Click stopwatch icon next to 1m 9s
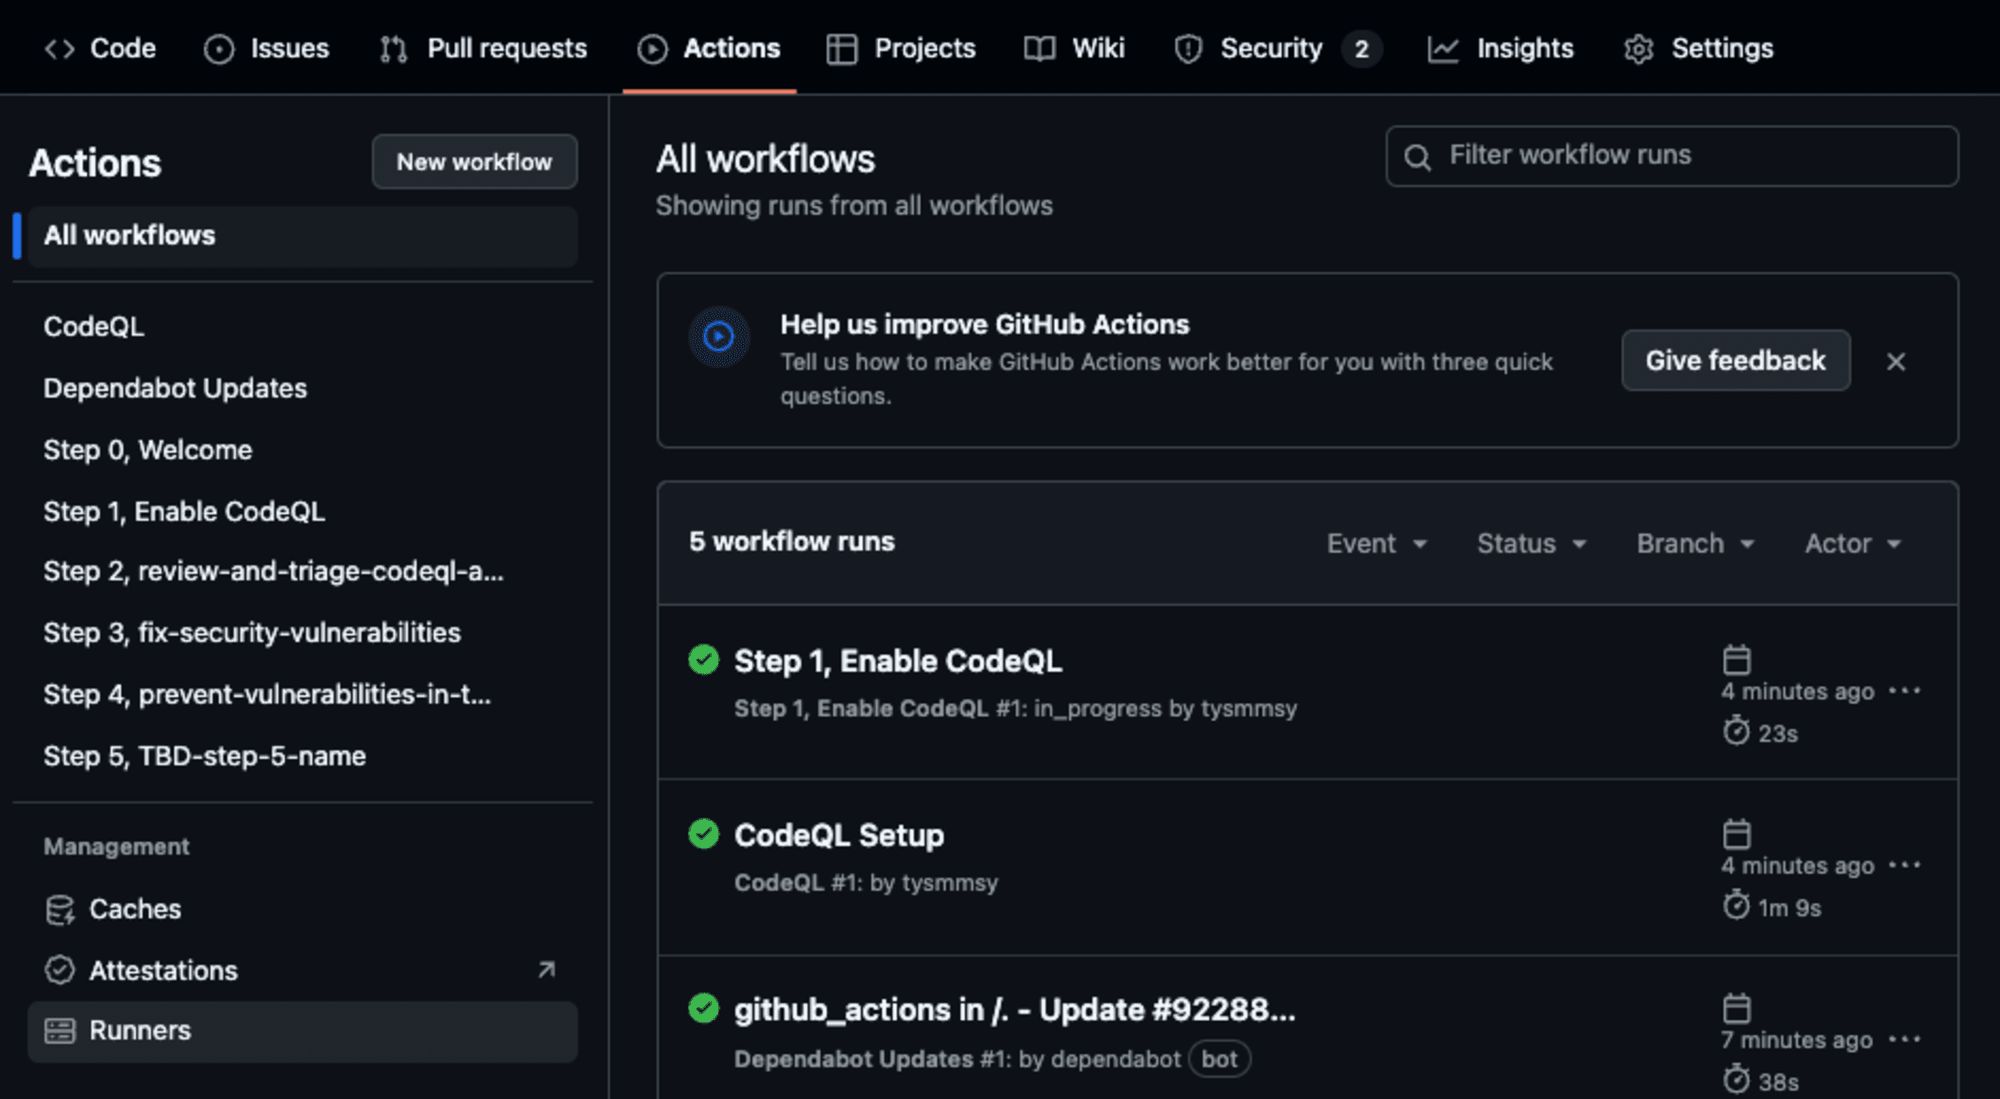2000x1099 pixels. tap(1736, 905)
